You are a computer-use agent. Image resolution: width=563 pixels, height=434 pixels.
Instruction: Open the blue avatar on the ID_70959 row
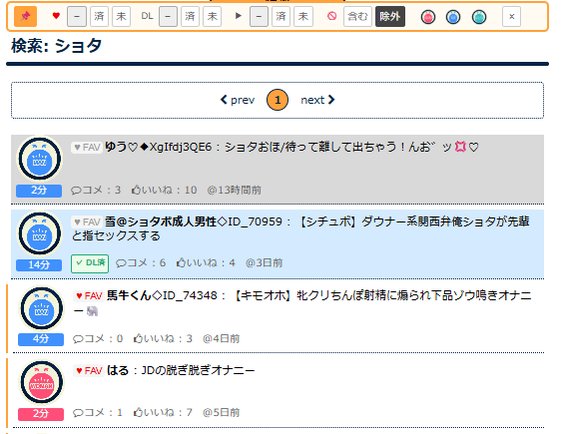point(40,233)
